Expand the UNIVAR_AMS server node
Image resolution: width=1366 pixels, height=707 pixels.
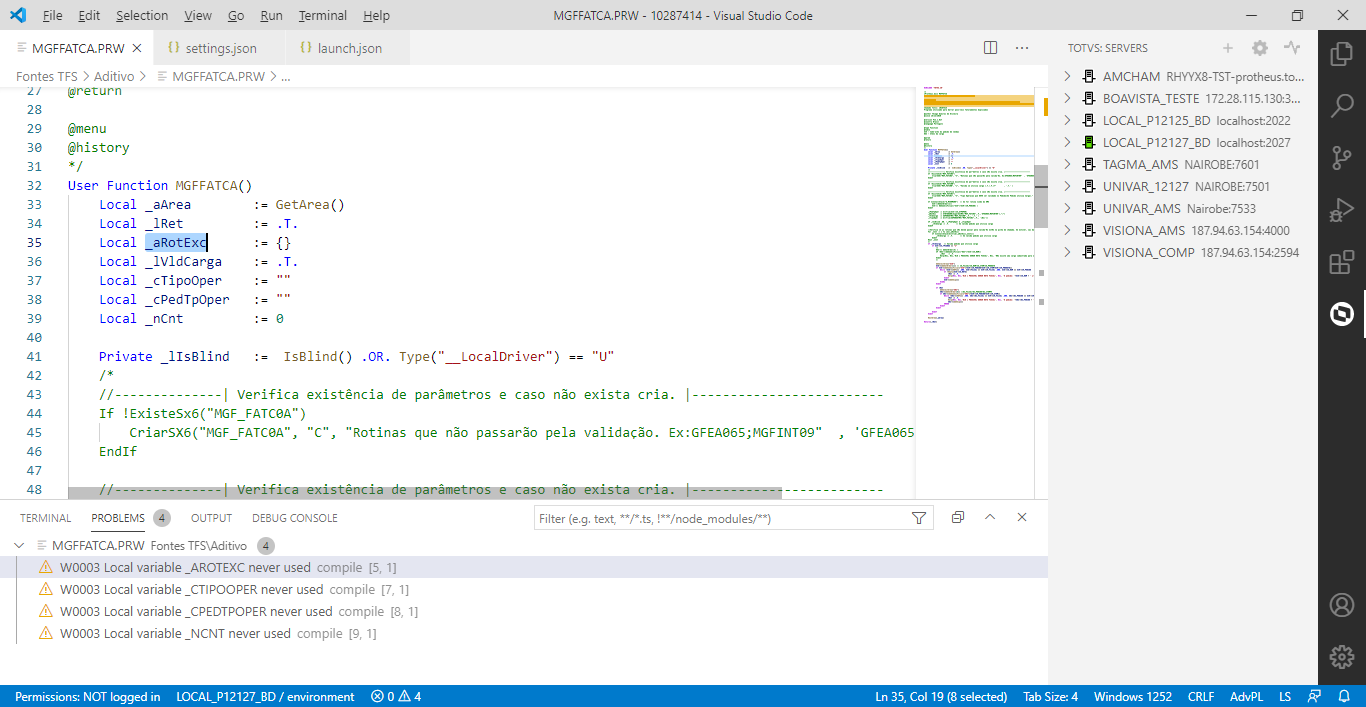click(x=1068, y=209)
